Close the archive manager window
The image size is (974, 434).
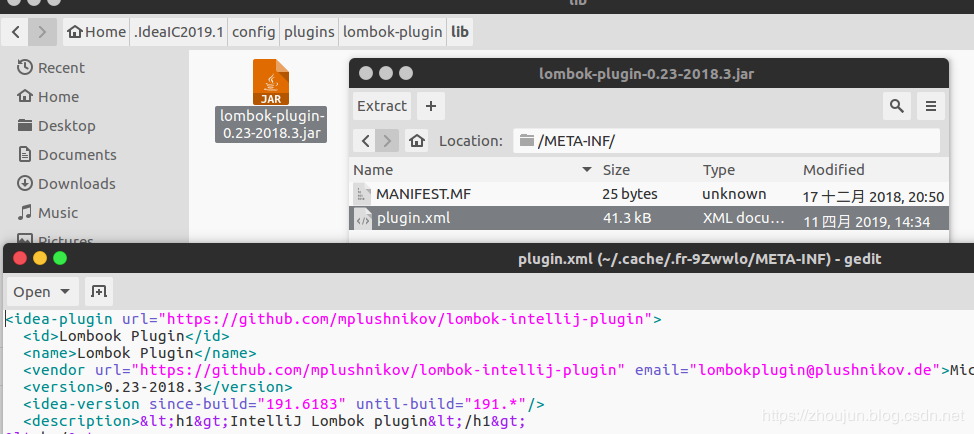366,73
